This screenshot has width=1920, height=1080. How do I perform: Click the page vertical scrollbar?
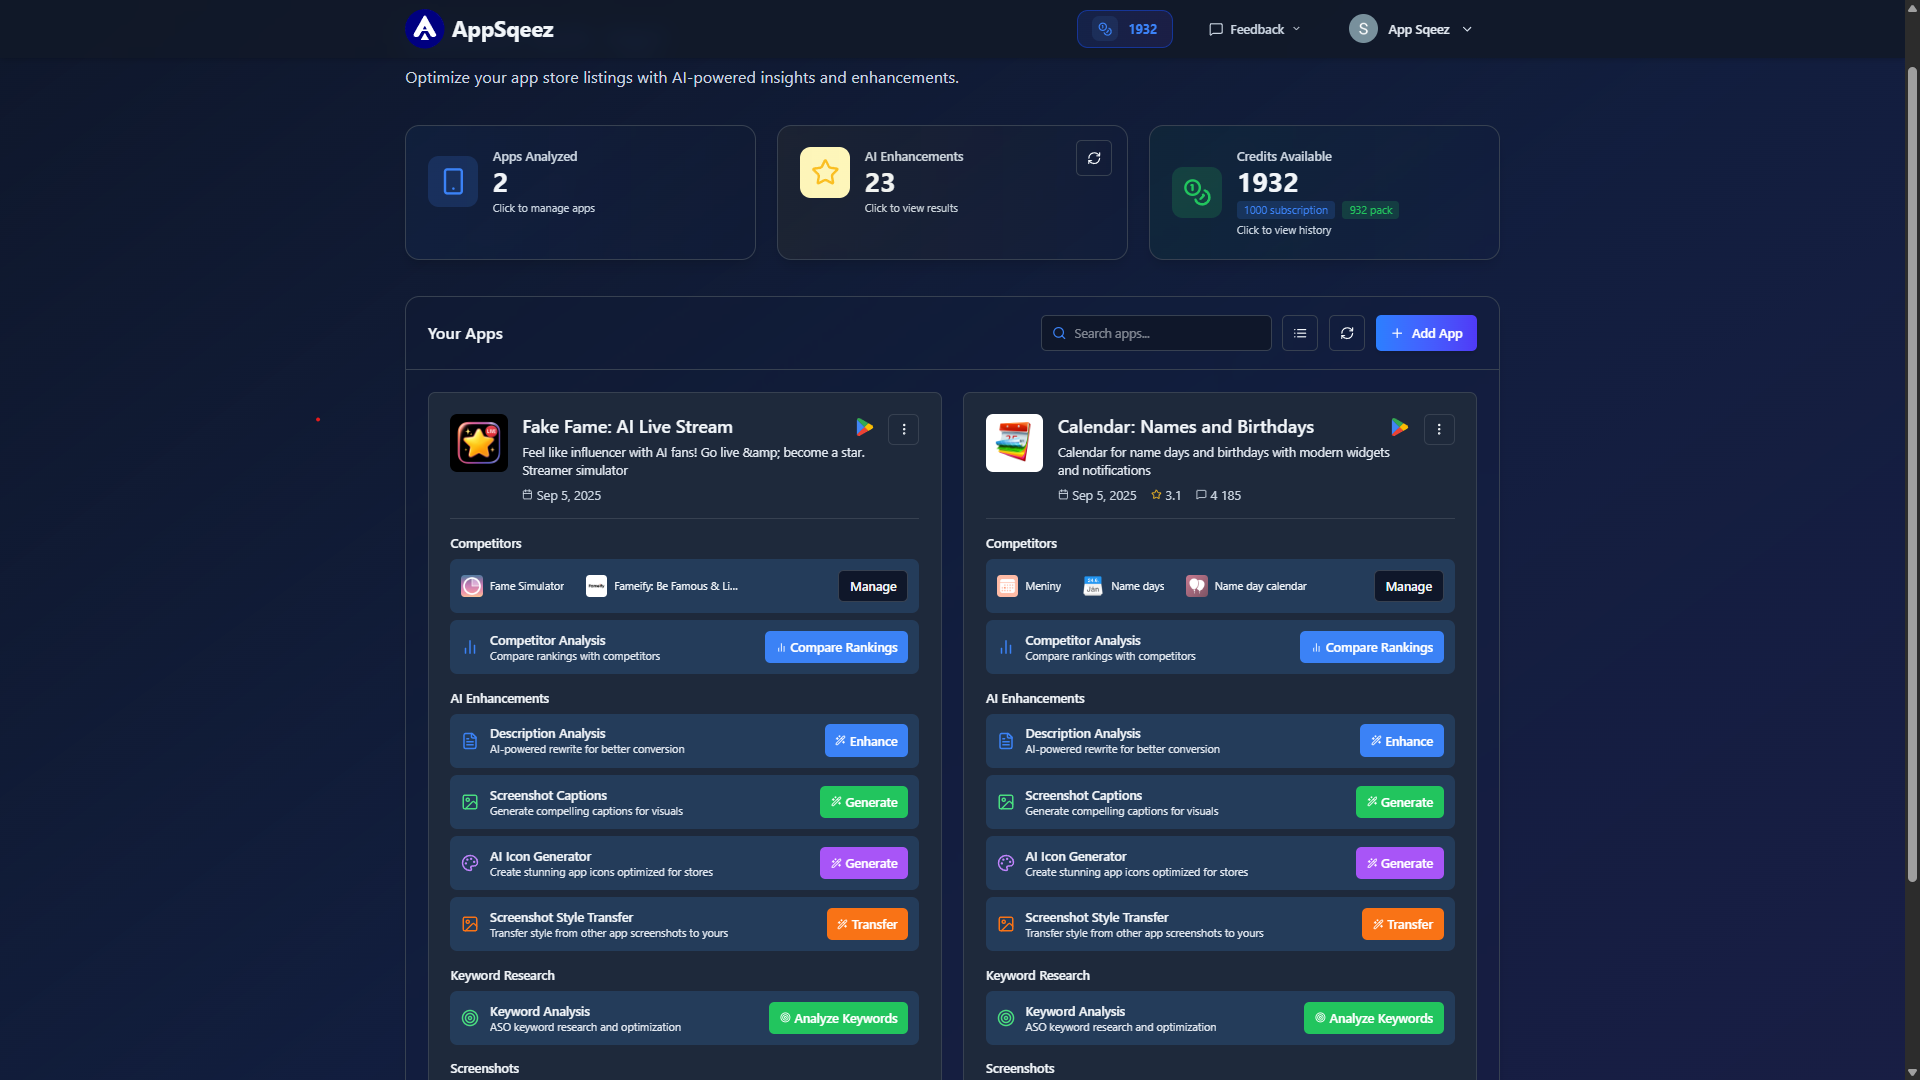[1912, 474]
